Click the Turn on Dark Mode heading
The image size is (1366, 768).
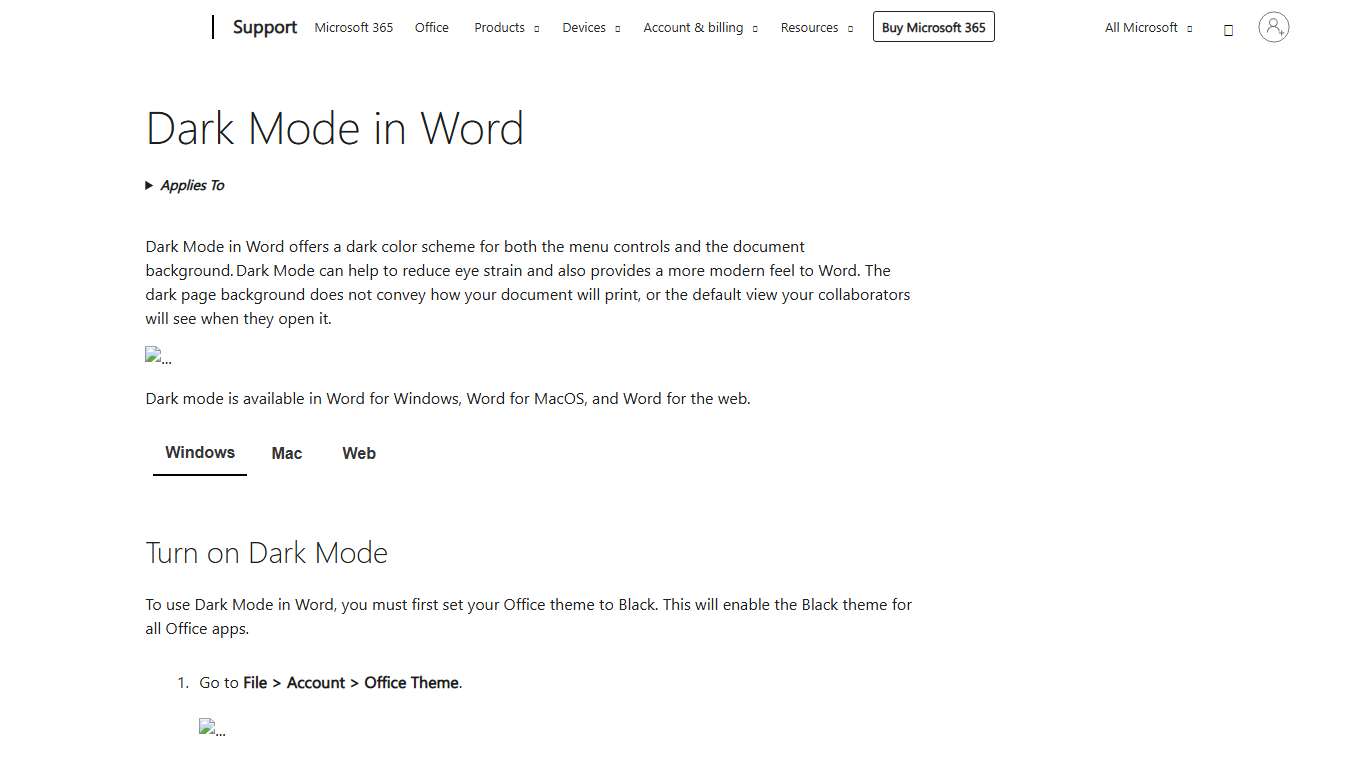(266, 552)
